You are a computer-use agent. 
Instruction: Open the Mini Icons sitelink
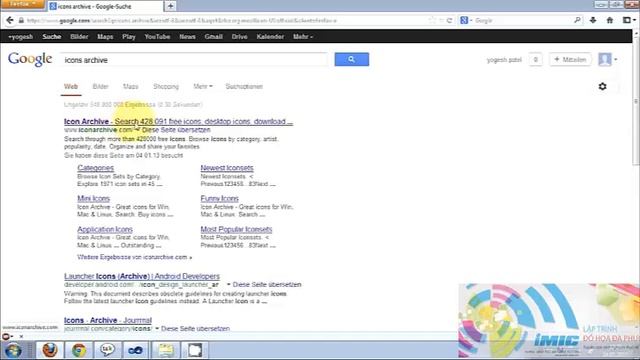93,198
